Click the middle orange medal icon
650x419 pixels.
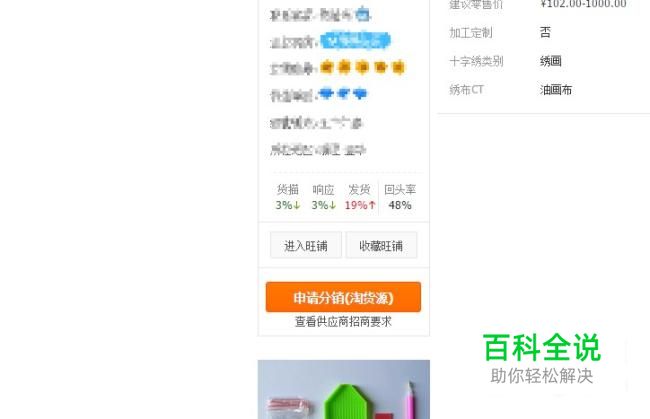pyautogui.click(x=362, y=67)
